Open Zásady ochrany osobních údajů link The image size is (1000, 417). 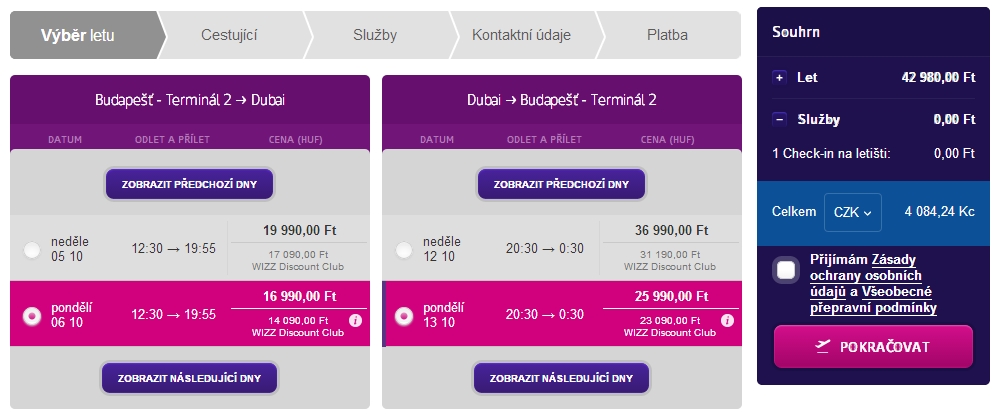tap(864, 275)
